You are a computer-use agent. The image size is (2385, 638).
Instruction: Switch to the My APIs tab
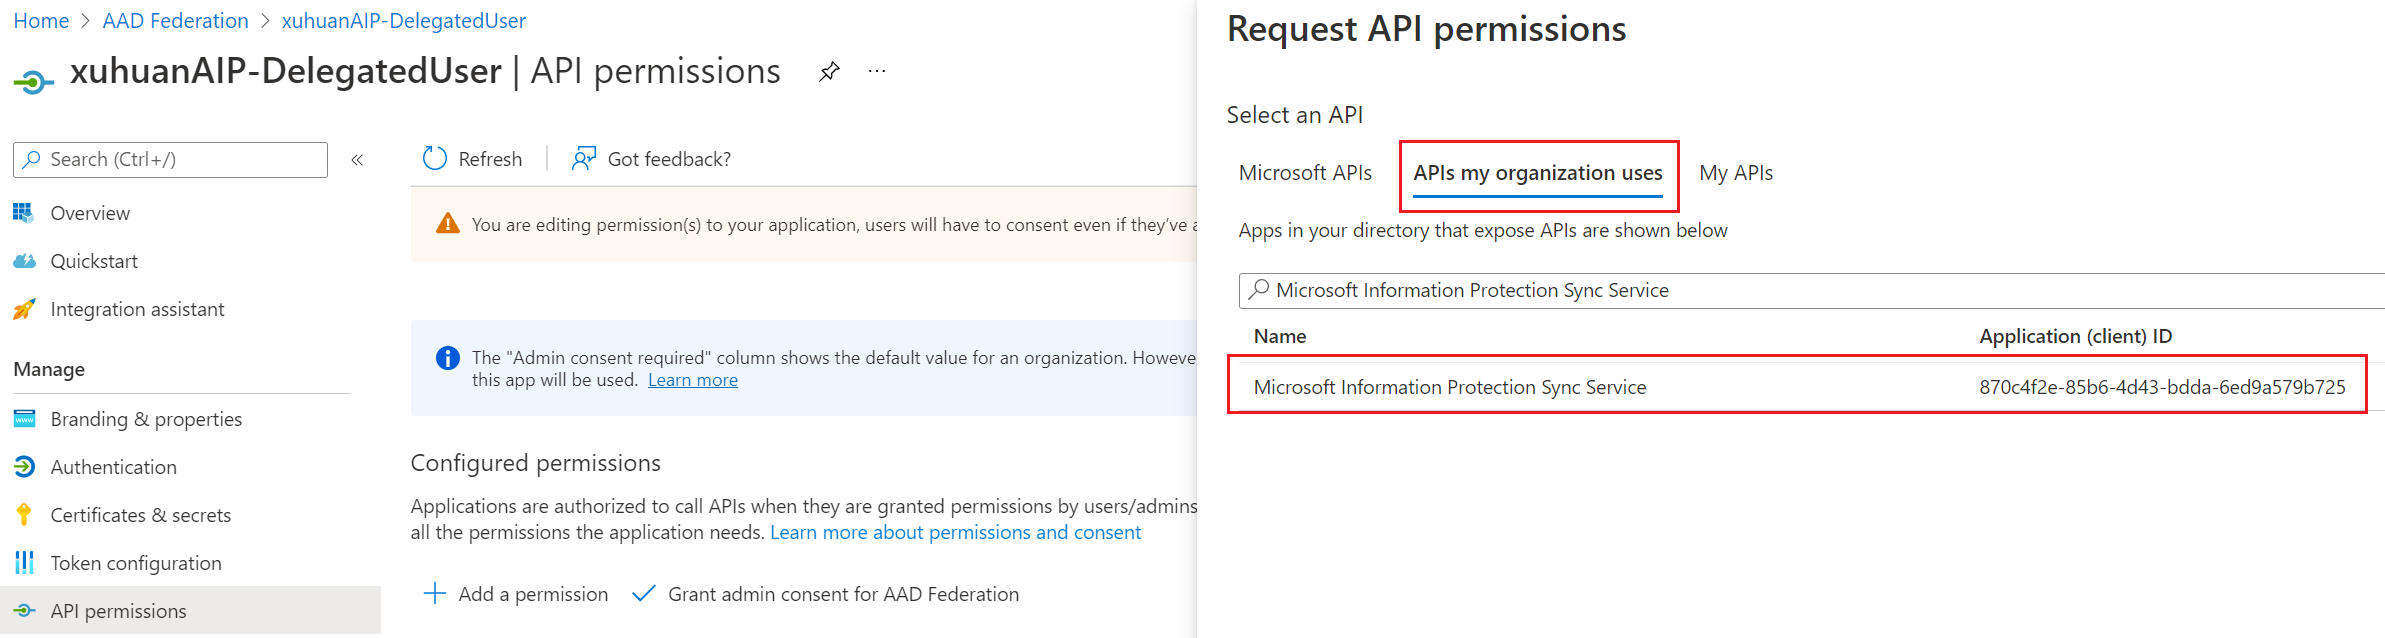pos(1736,173)
